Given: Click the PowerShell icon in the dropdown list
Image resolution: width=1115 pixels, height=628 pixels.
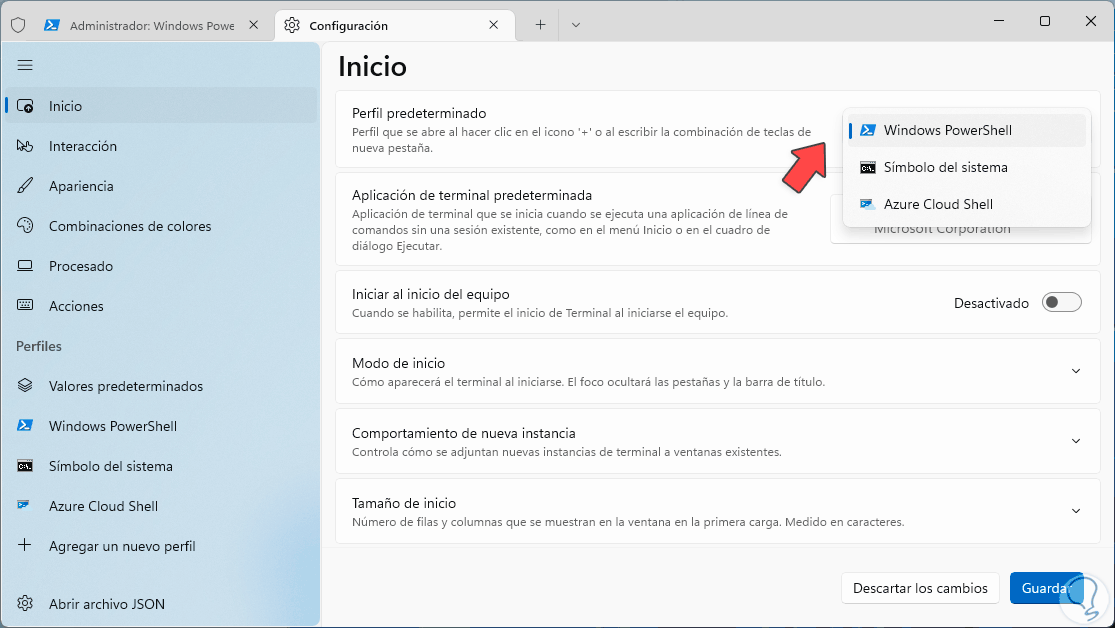Looking at the screenshot, I should [x=868, y=130].
